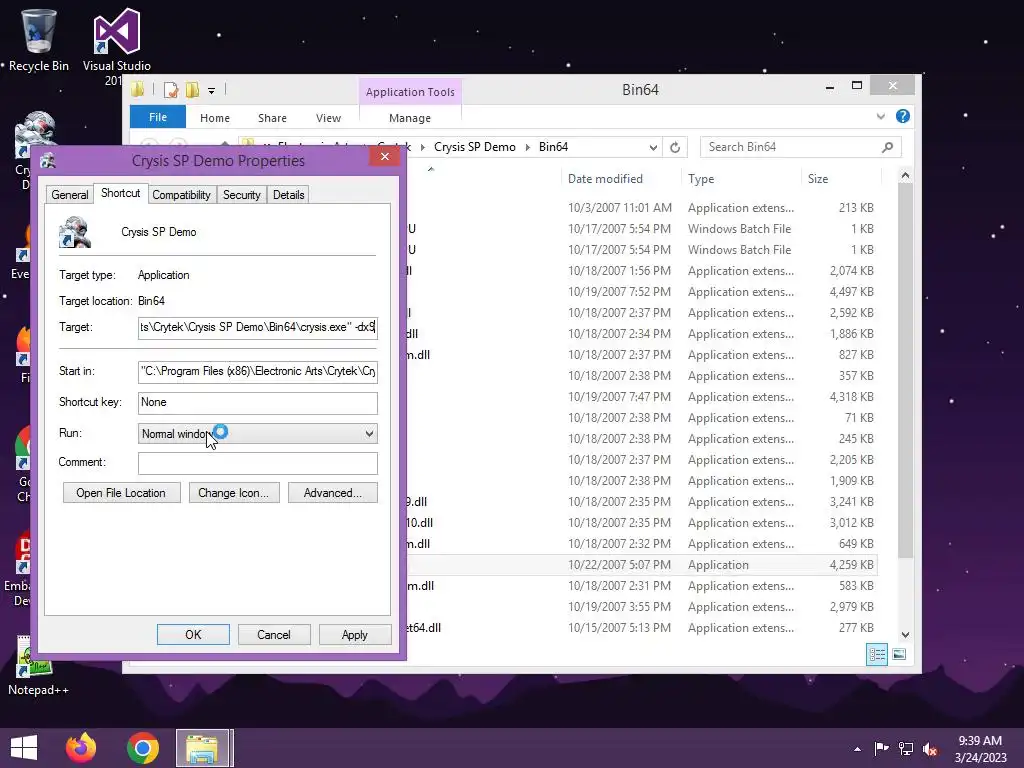1024x768 pixels.
Task: Select the Shortcut tab in Properties
Action: [120, 193]
